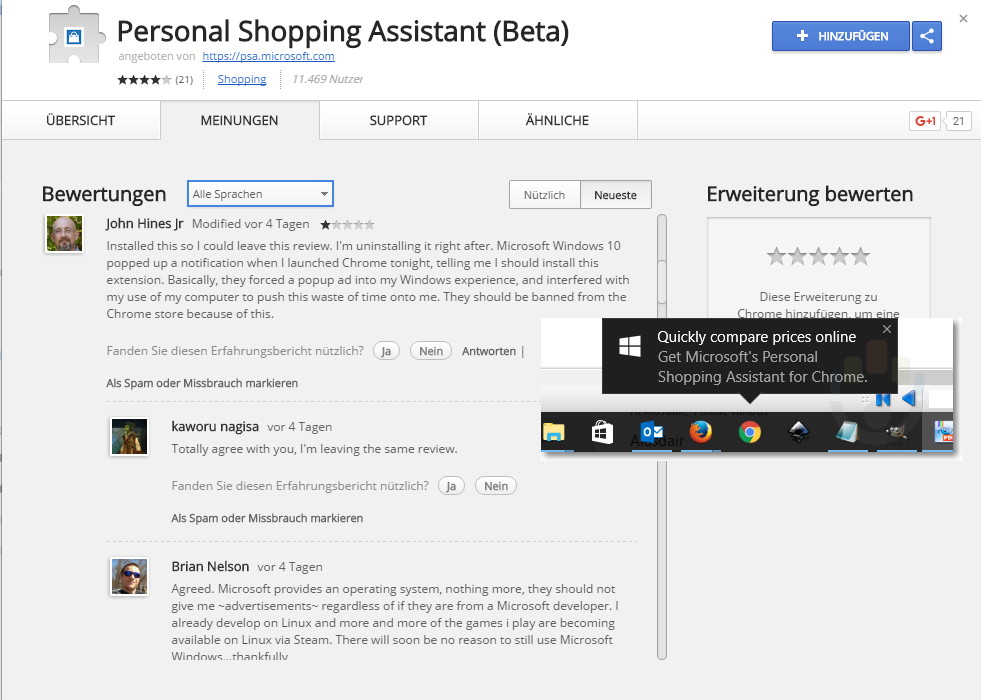
Task: Click the Windows logo in notification
Action: pyautogui.click(x=630, y=346)
